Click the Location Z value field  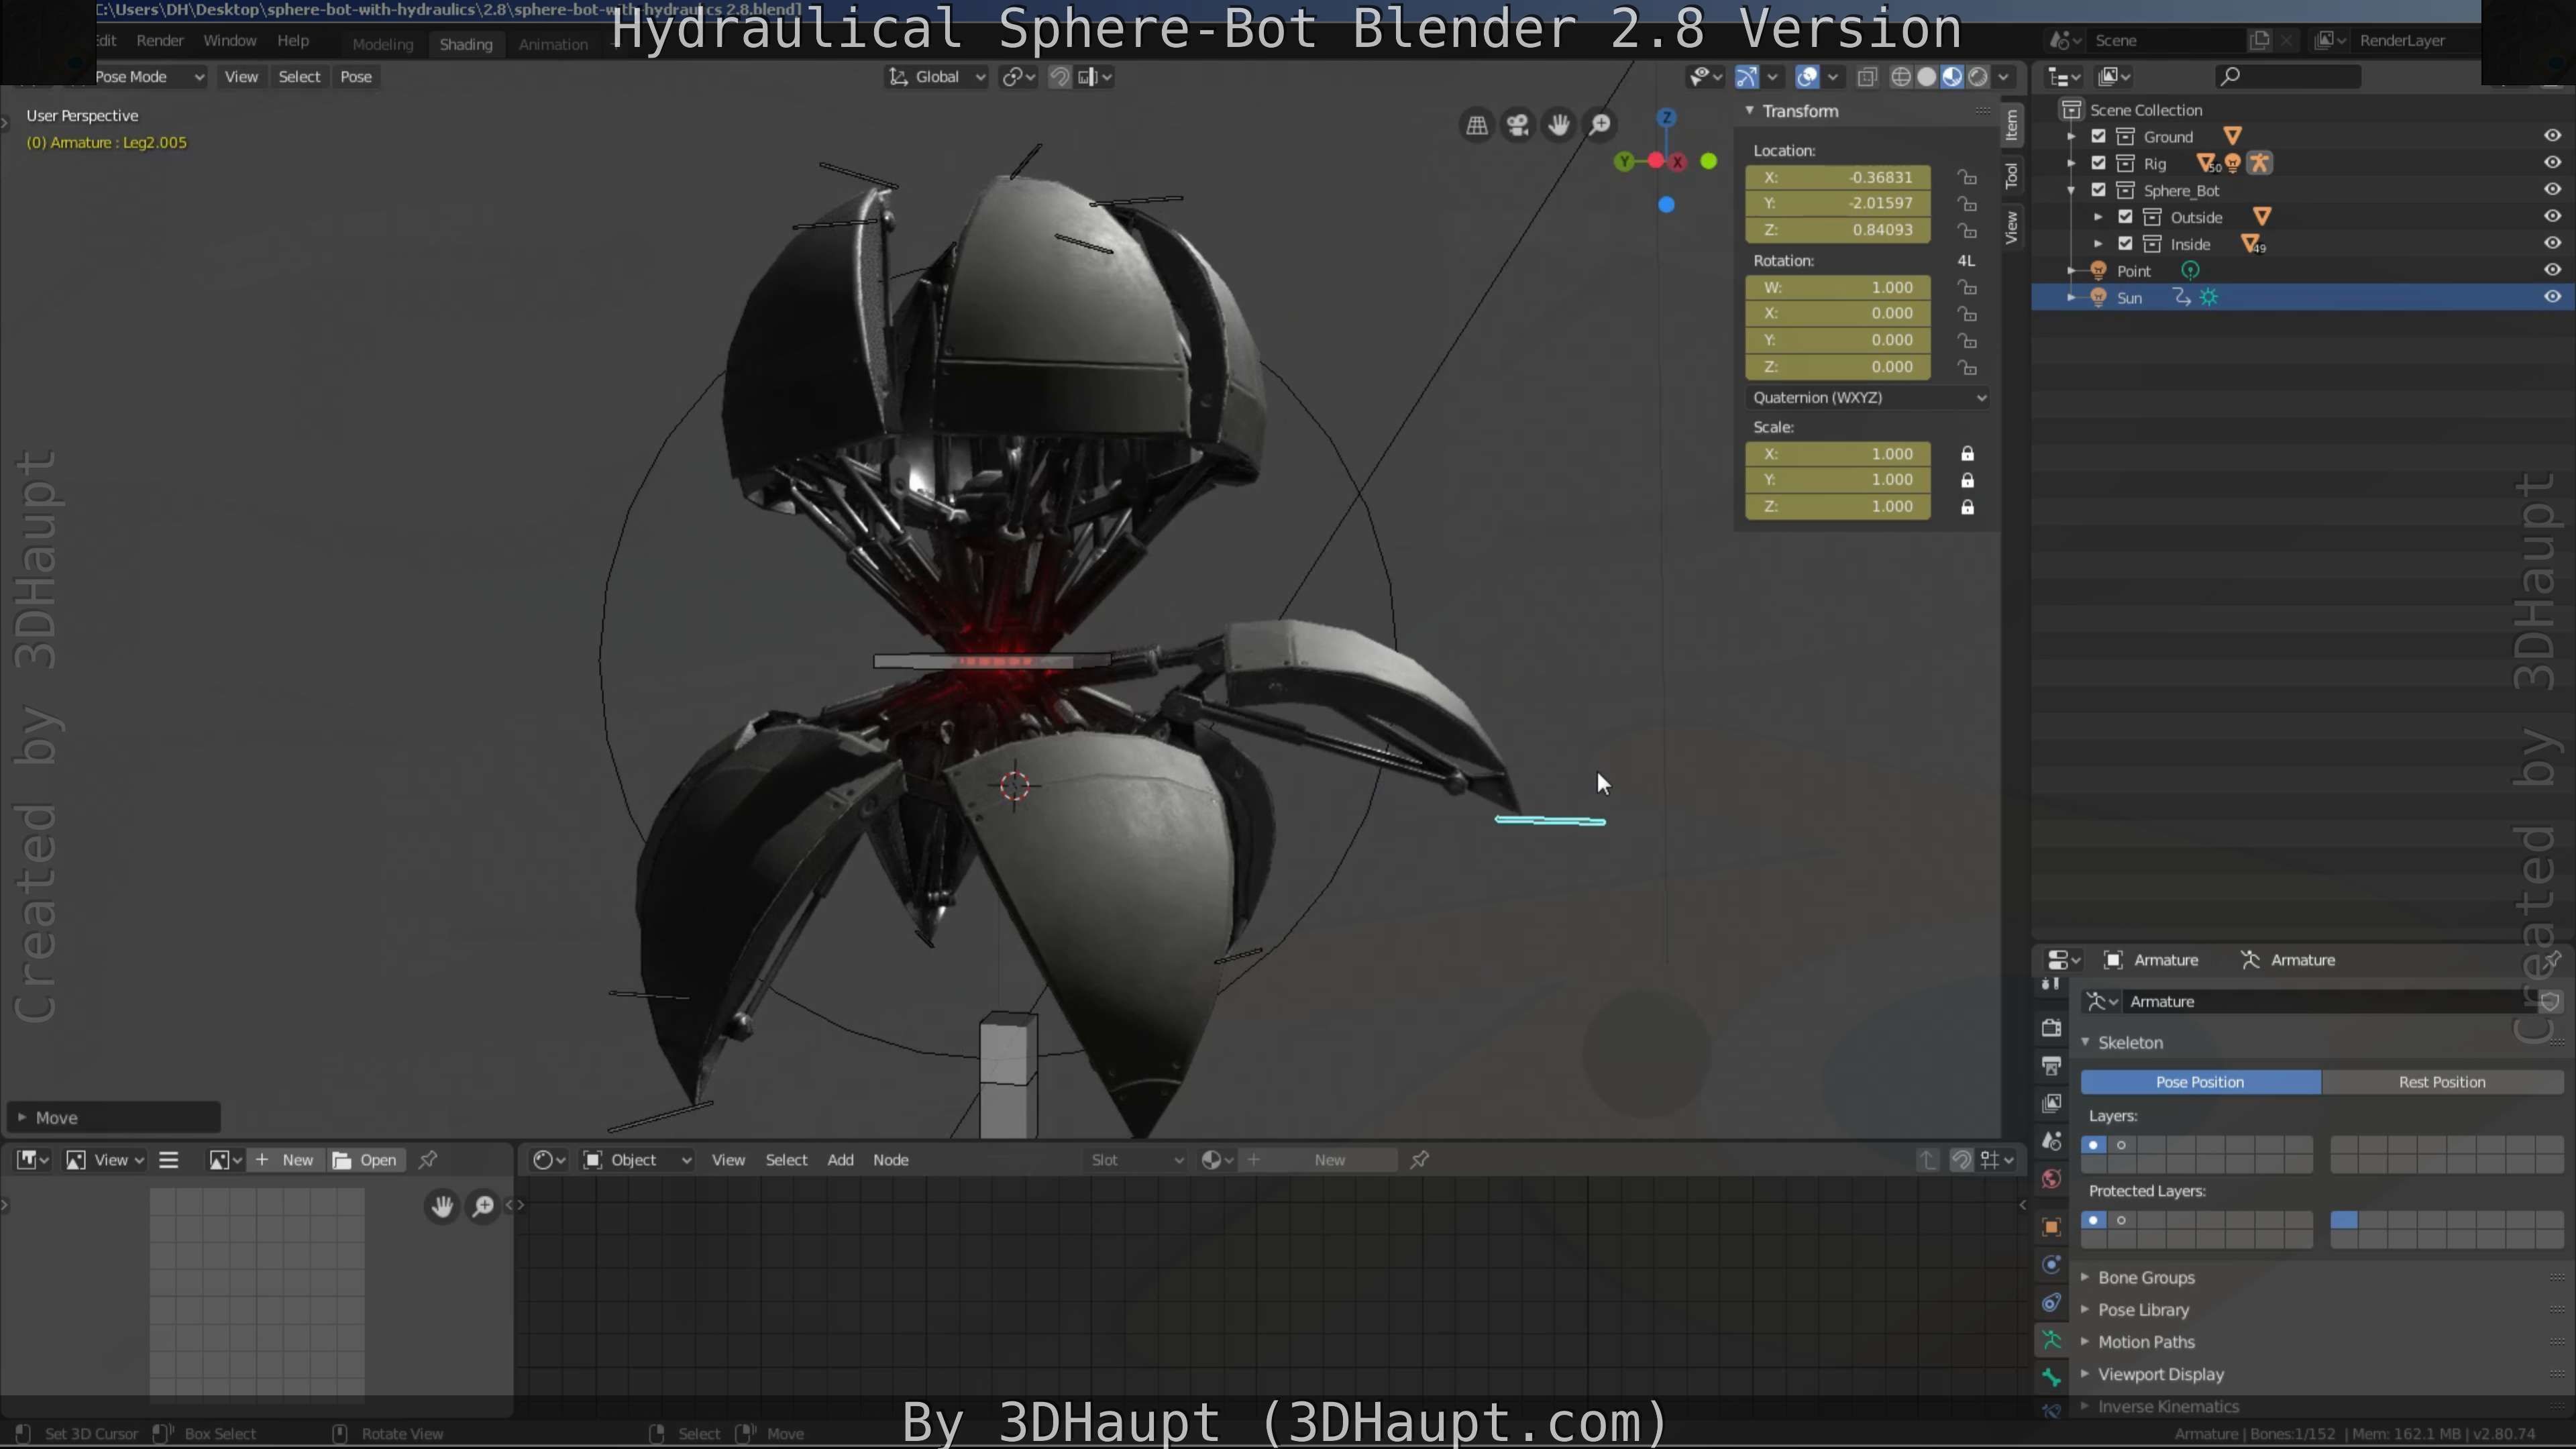click(1838, 230)
